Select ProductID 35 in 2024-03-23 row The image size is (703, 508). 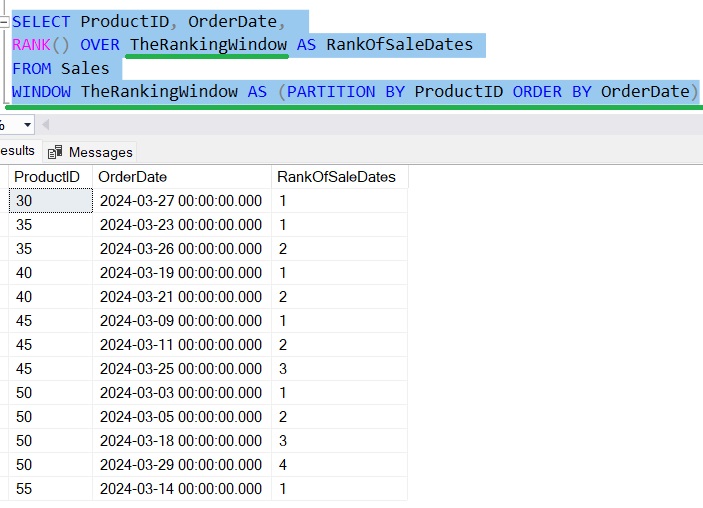point(51,225)
